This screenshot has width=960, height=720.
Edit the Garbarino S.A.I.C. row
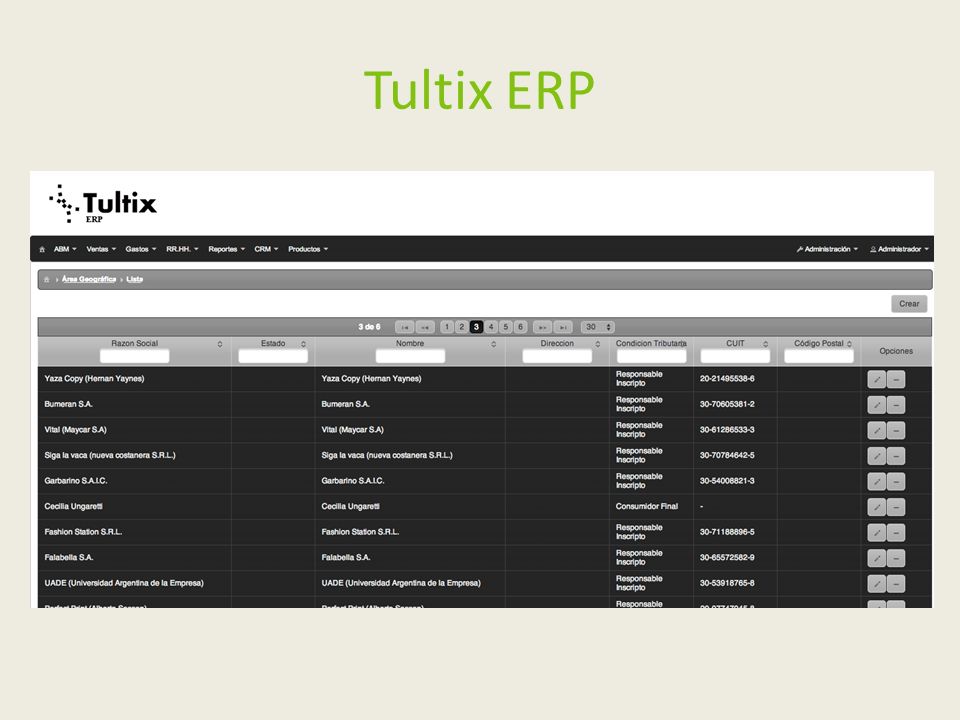tap(876, 482)
